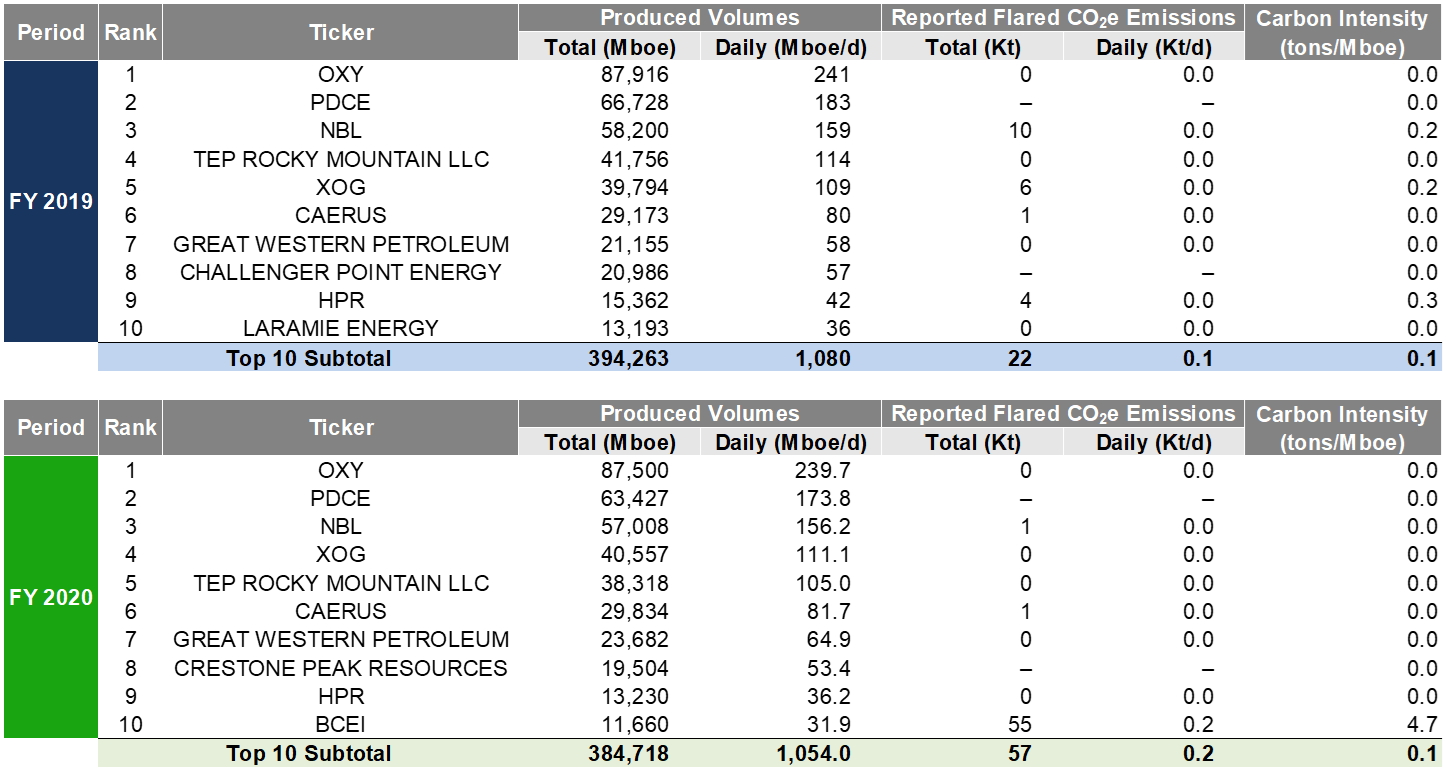Click Produced Volumes header in upper table
The image size is (1446, 772).
click(699, 18)
